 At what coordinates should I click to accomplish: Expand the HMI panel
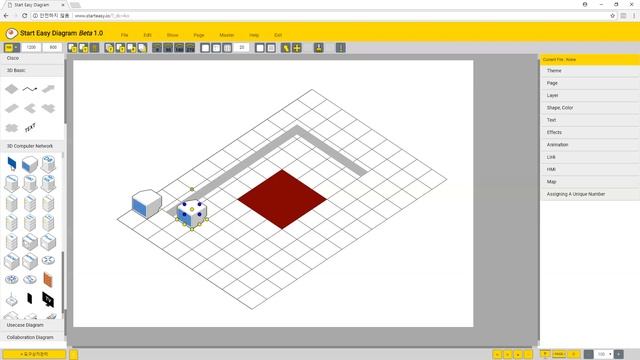point(590,169)
